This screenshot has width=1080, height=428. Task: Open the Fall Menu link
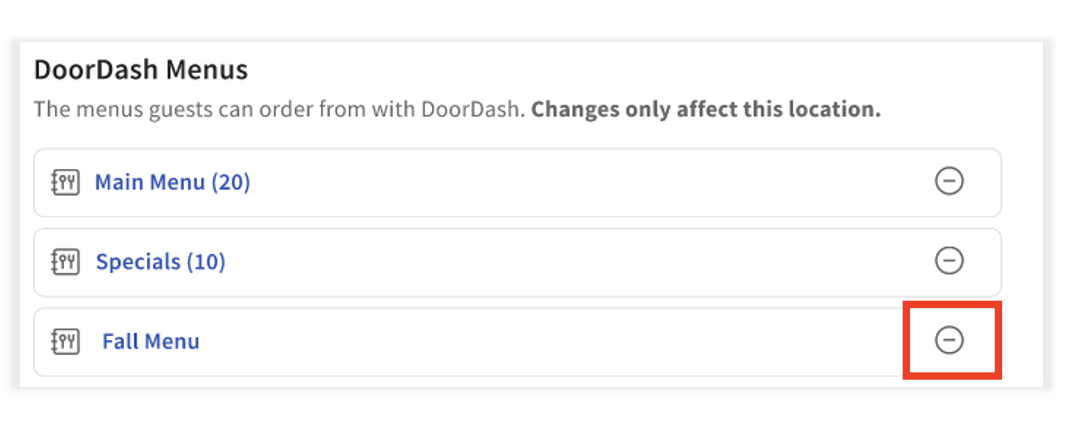(x=150, y=341)
